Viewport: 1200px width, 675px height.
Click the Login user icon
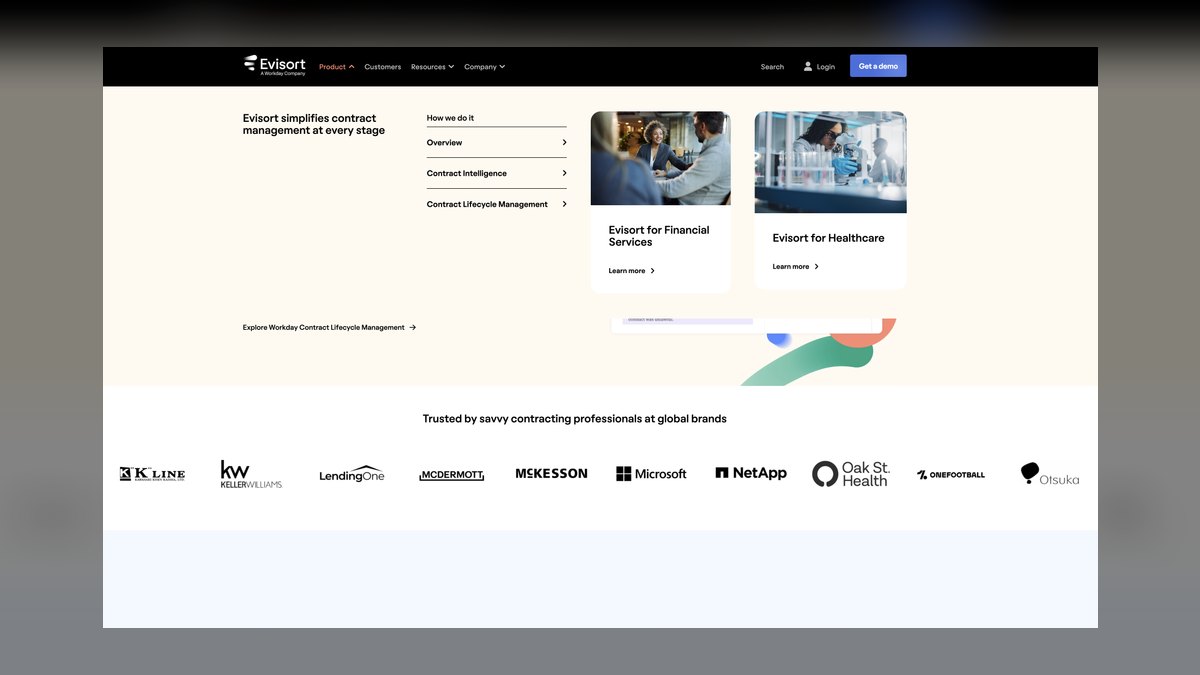(808, 67)
